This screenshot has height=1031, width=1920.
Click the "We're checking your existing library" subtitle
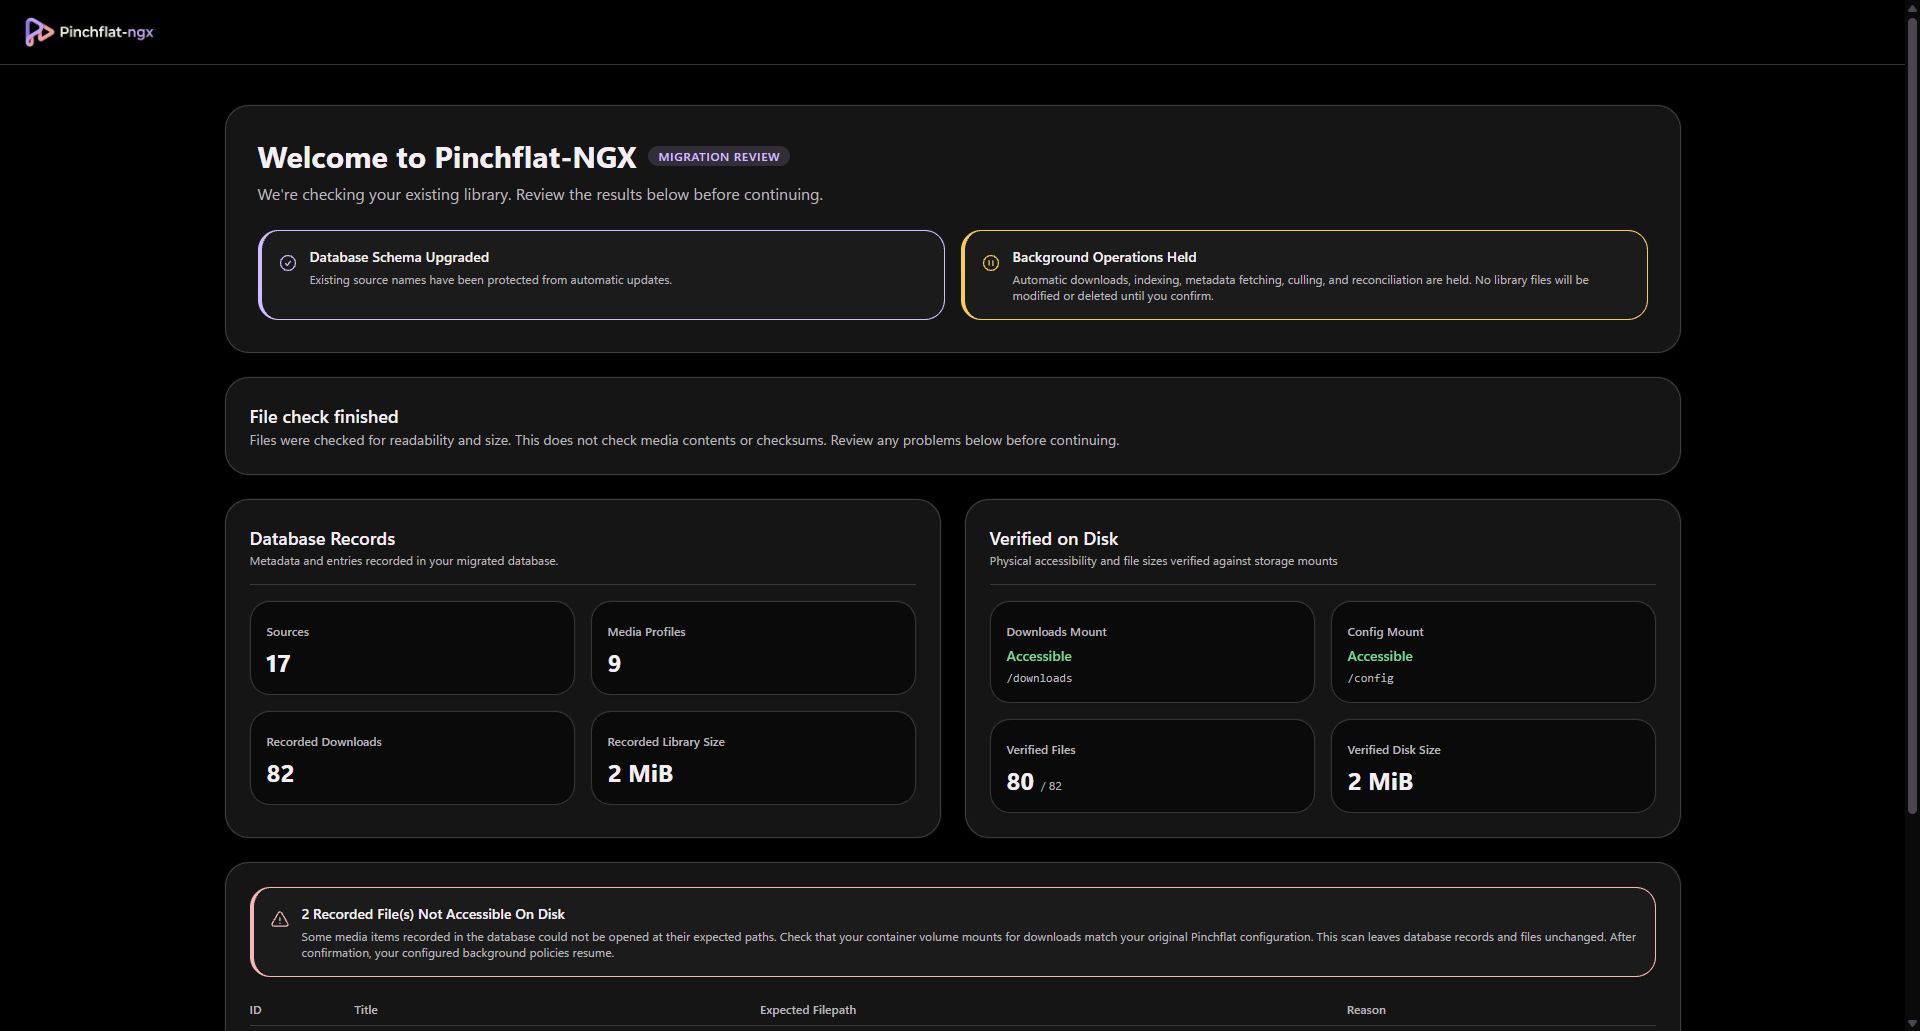tap(540, 195)
